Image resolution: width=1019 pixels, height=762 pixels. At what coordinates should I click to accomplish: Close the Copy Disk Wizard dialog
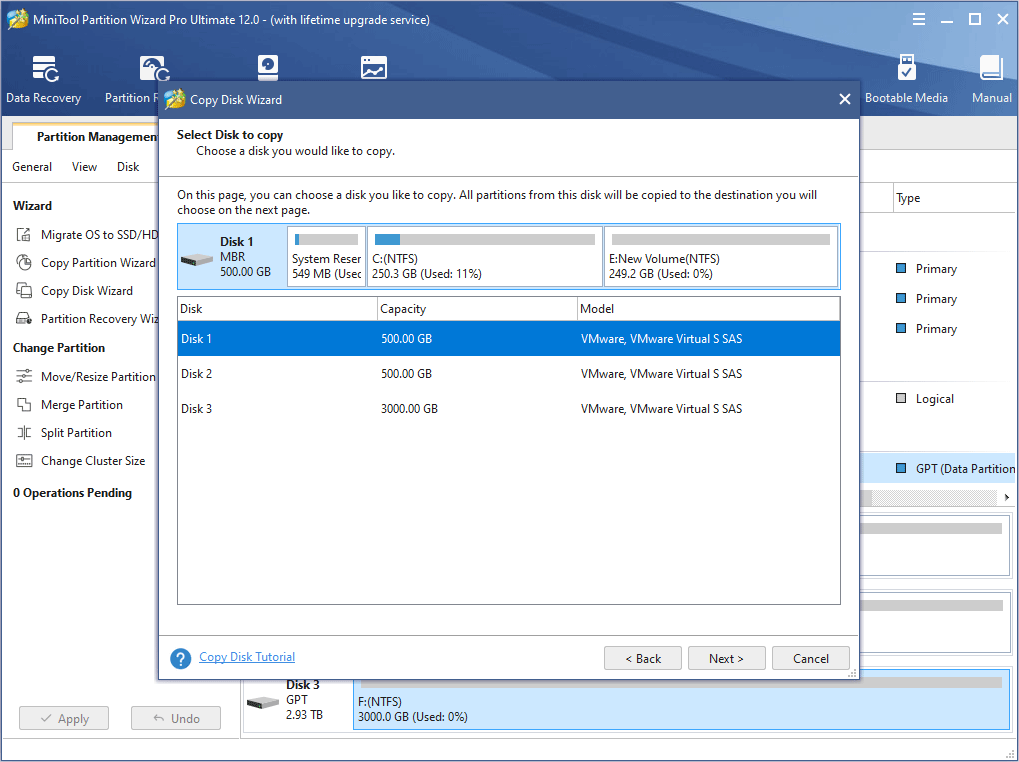click(x=845, y=99)
